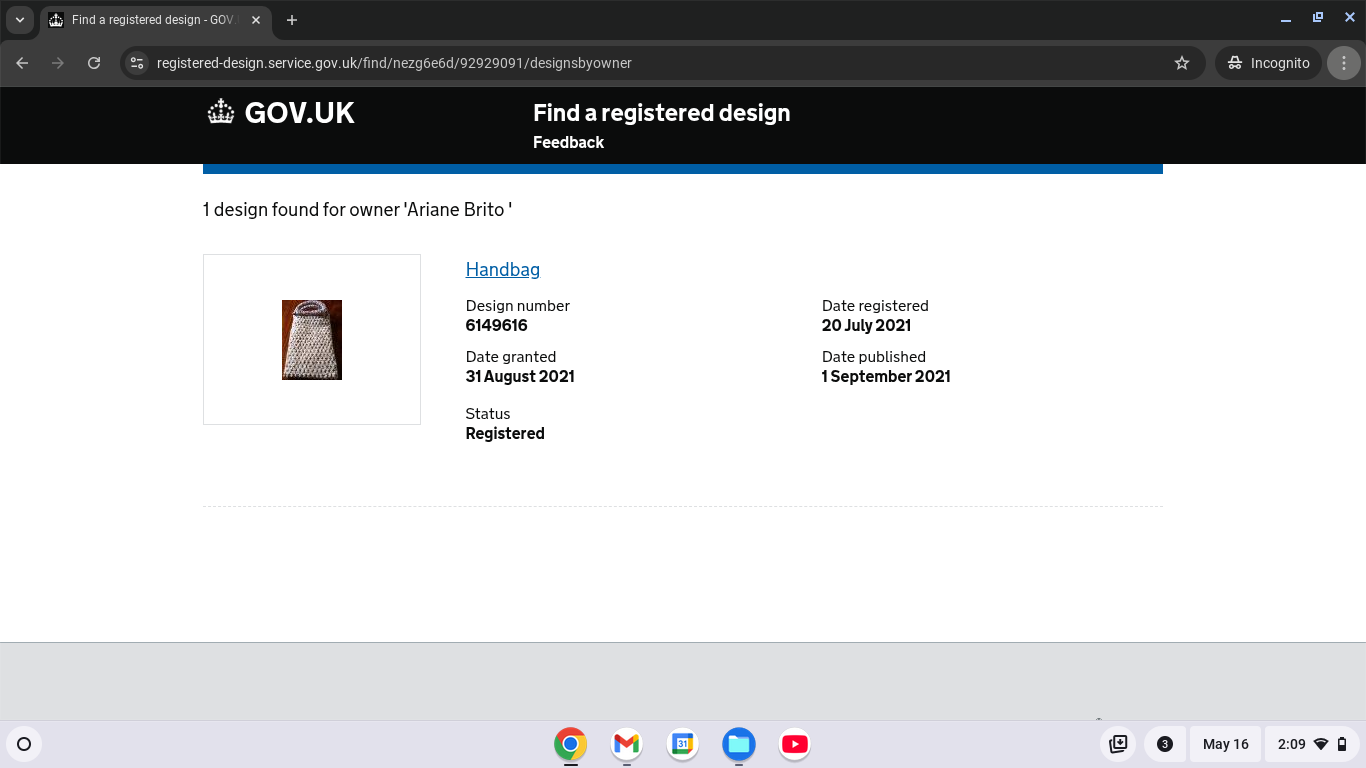Open the May 16 calendar date chip

click(x=1225, y=744)
